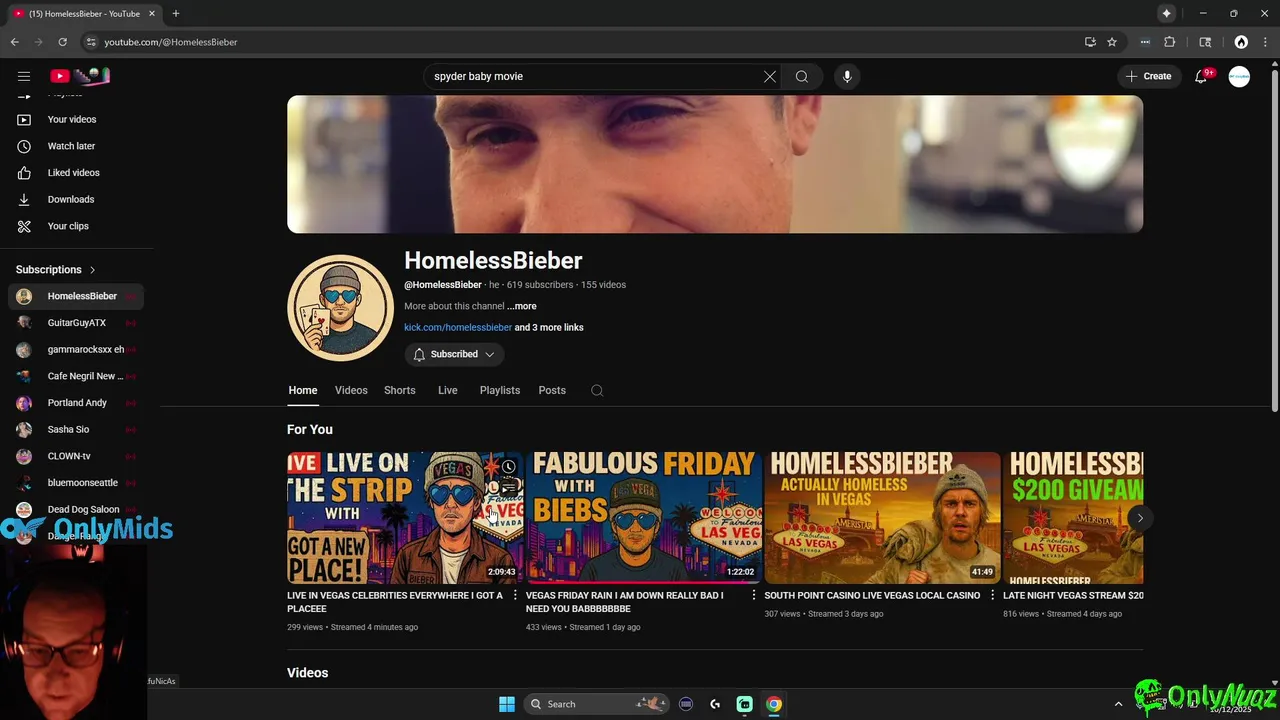
Task: Expand 'and 3 more links'
Action: point(549,327)
